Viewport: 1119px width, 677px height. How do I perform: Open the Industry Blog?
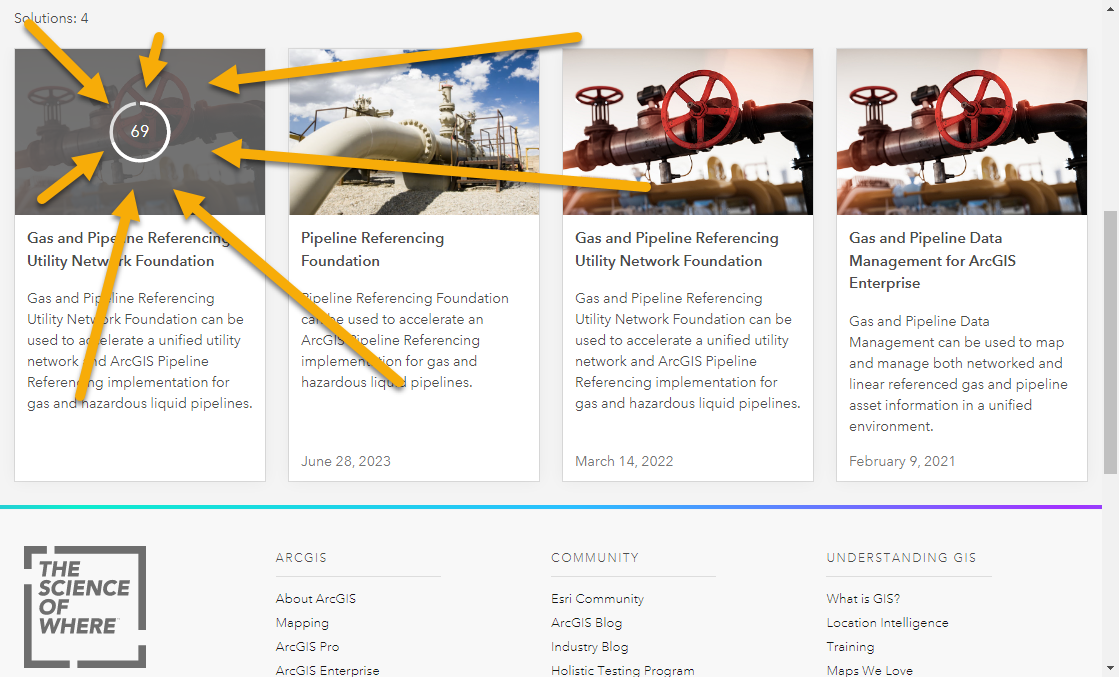point(587,646)
